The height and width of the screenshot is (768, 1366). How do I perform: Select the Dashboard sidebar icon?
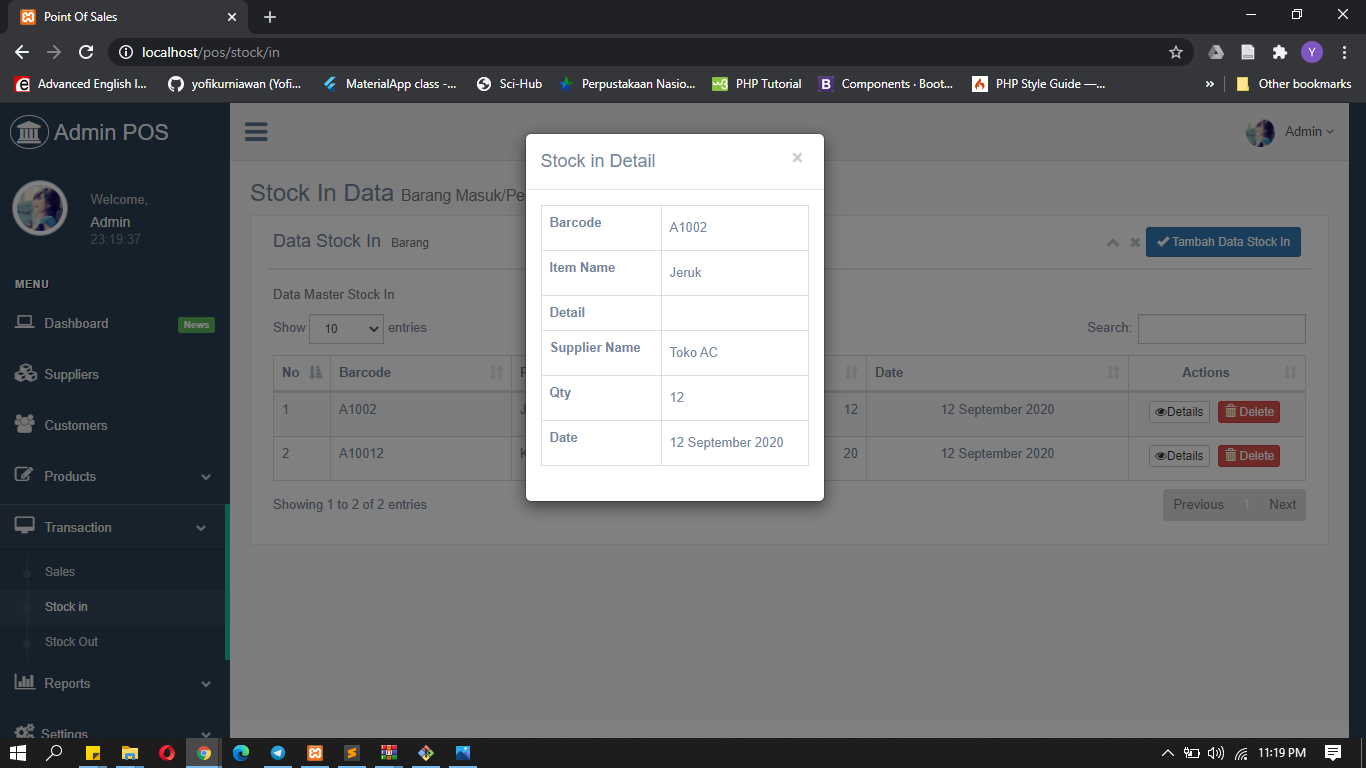[x=27, y=322]
